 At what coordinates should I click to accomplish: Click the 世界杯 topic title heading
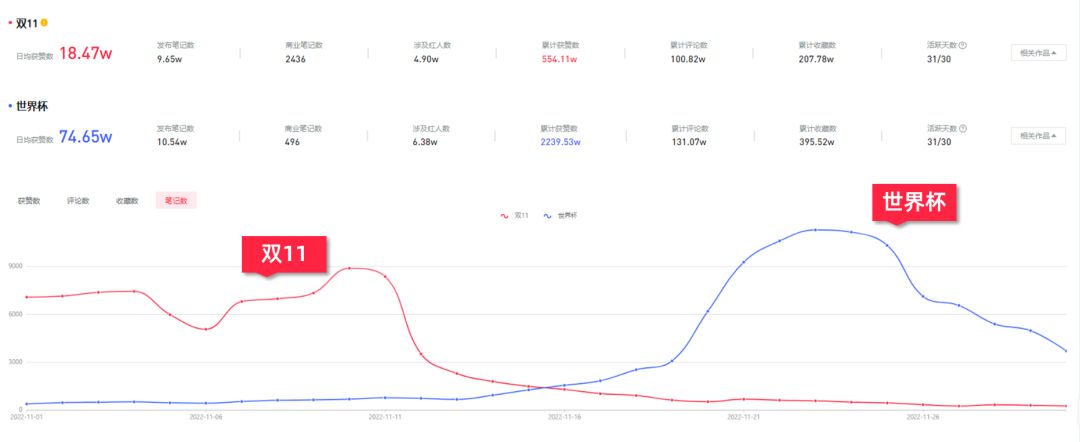click(32, 107)
